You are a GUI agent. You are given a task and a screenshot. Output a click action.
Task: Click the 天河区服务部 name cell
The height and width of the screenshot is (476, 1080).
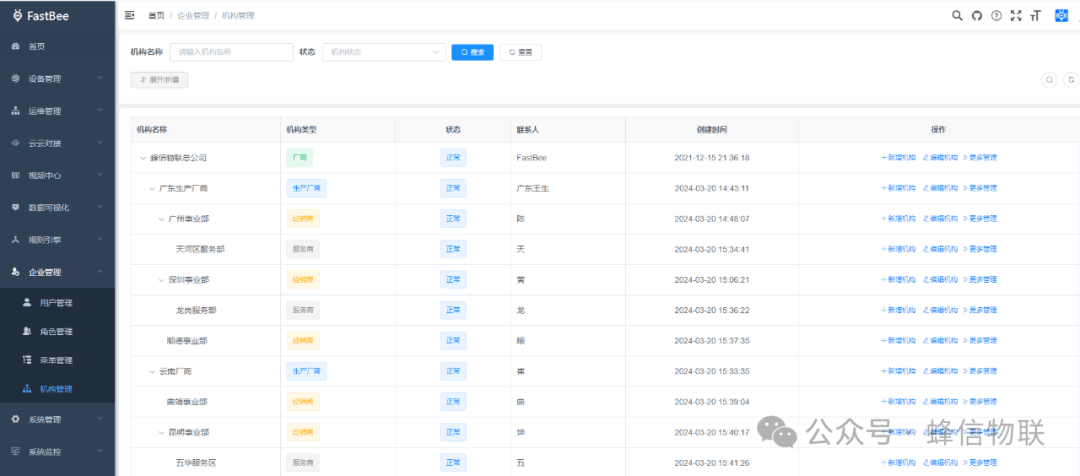pos(200,249)
